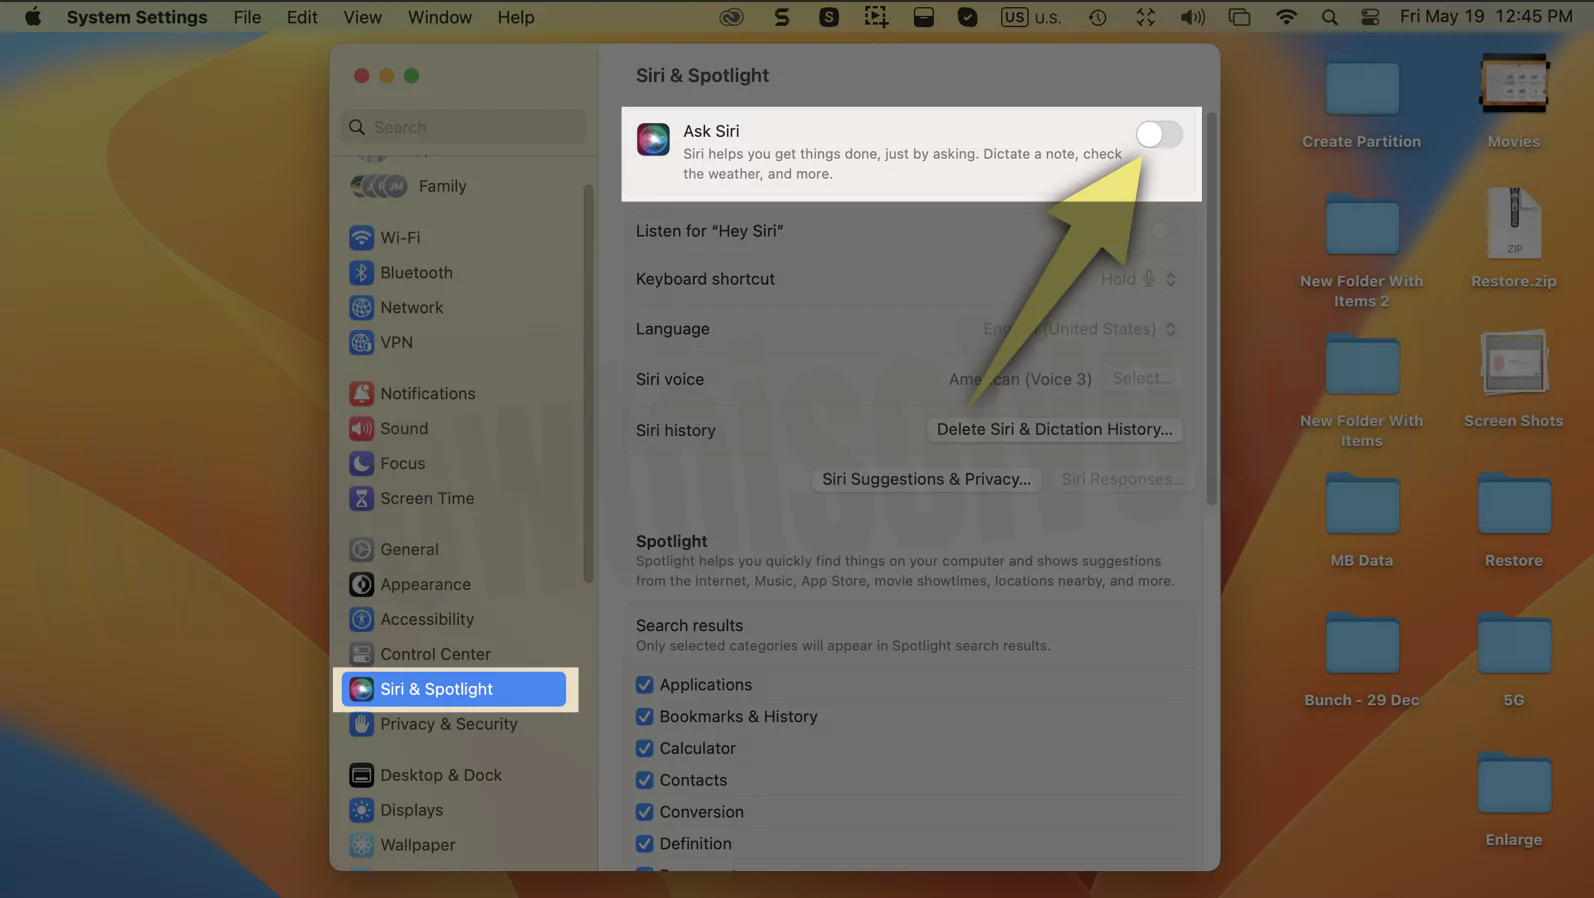Uncheck Bookmarks & History checkbox

[645, 717]
